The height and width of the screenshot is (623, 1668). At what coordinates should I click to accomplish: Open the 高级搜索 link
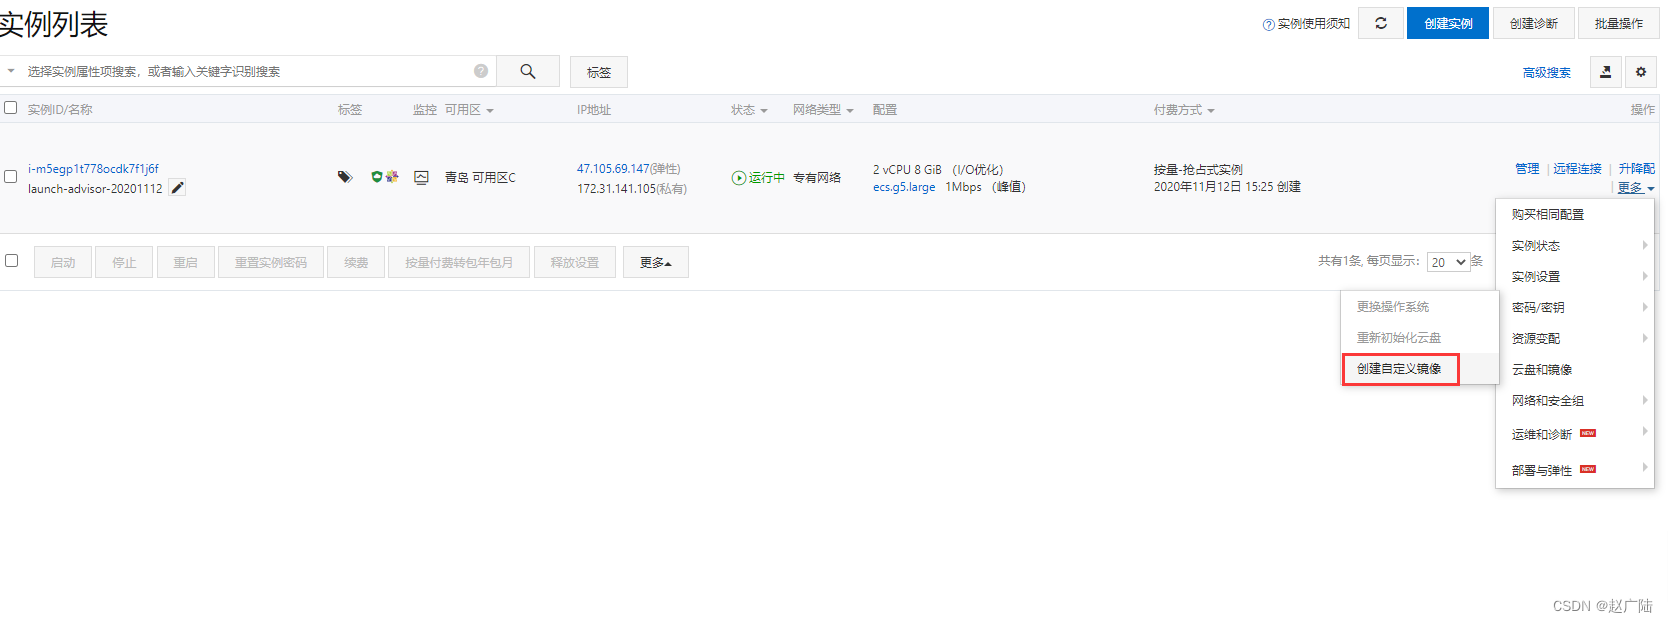(x=1547, y=73)
